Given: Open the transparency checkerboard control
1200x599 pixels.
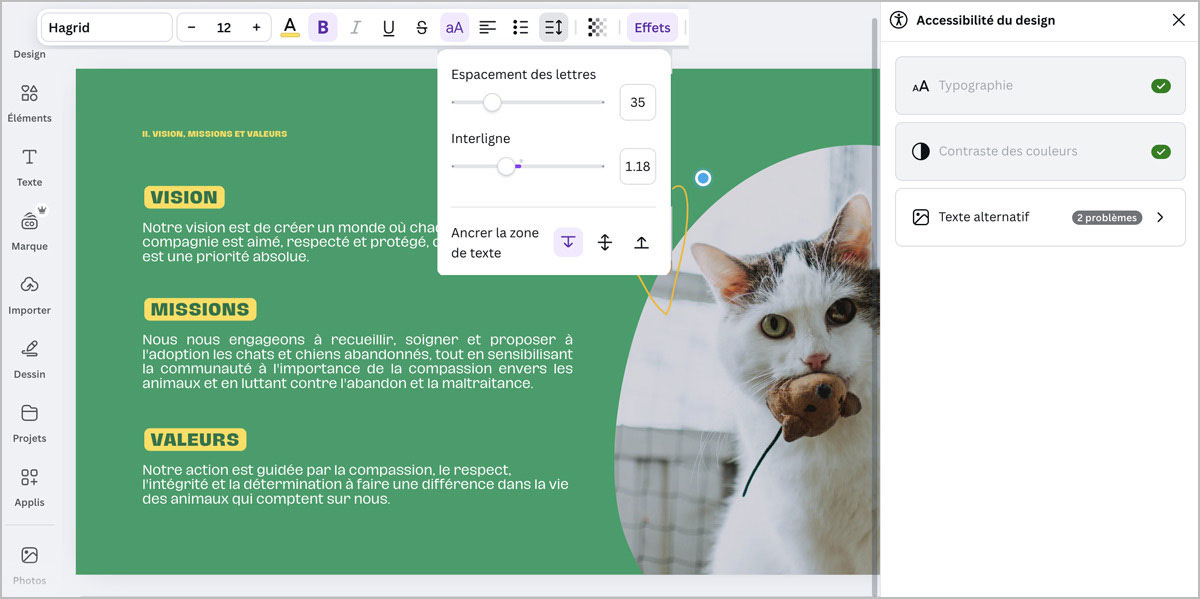Looking at the screenshot, I should [x=597, y=27].
